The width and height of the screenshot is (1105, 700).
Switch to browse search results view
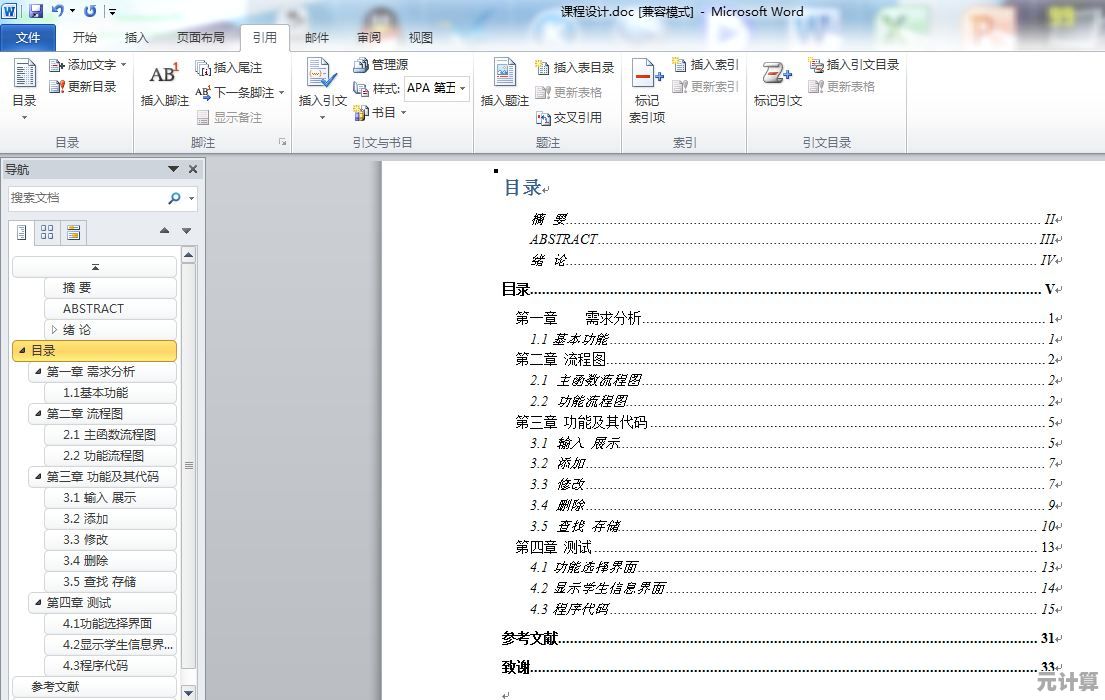click(73, 233)
